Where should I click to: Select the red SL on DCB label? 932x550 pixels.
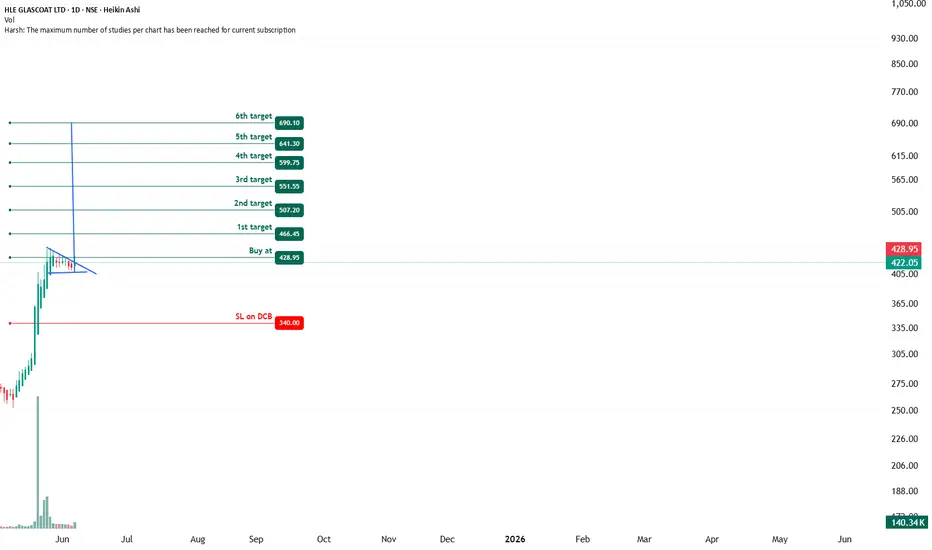click(253, 316)
